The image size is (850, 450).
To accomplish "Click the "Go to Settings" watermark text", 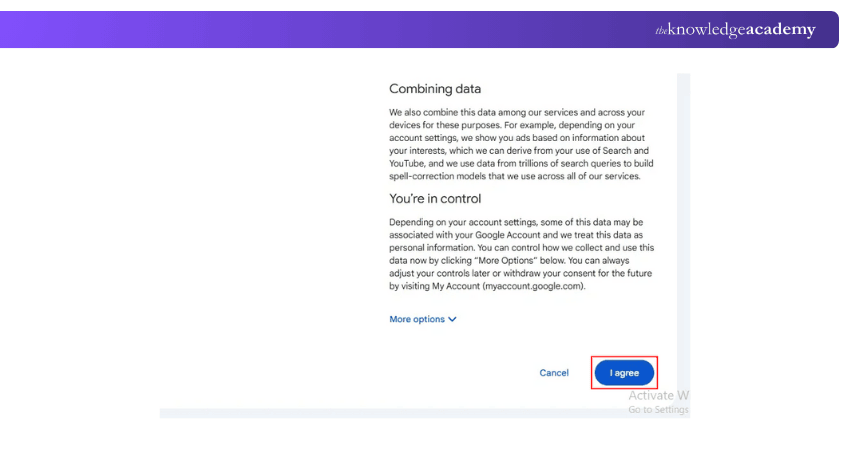I will coord(658,410).
